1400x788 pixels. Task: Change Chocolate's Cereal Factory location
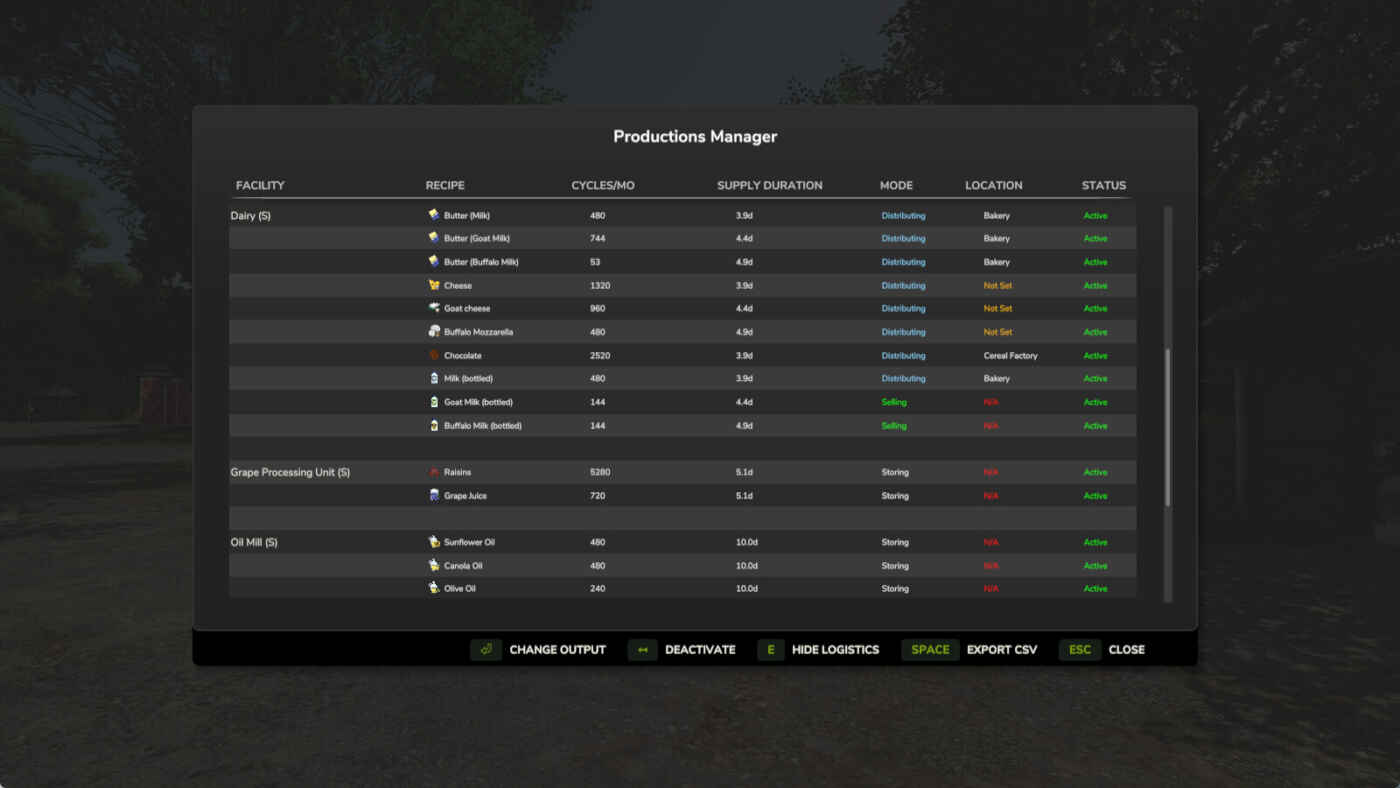tap(1010, 356)
